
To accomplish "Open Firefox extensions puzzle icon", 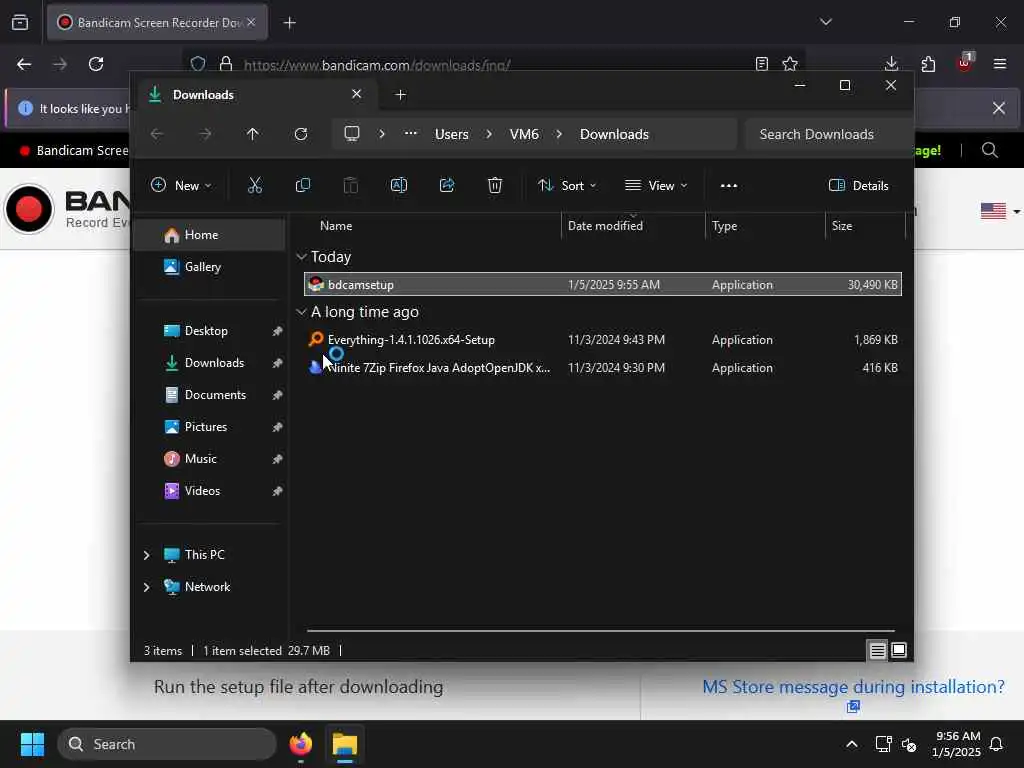I will coord(928,64).
